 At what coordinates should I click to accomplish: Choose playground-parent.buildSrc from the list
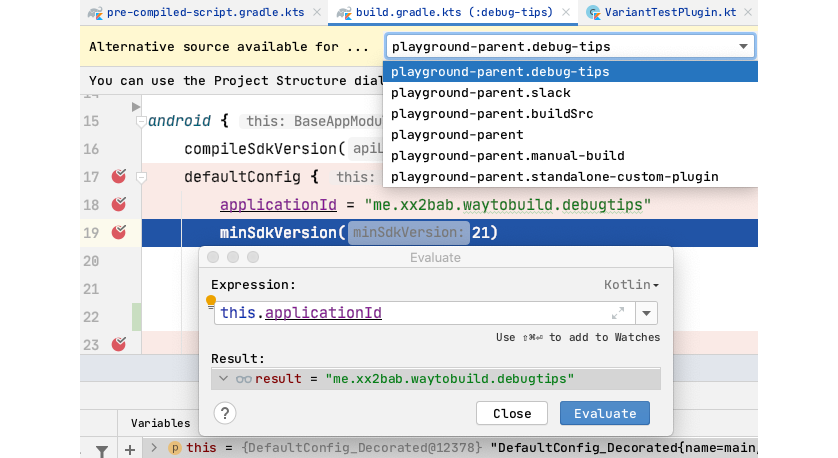tap(570, 113)
